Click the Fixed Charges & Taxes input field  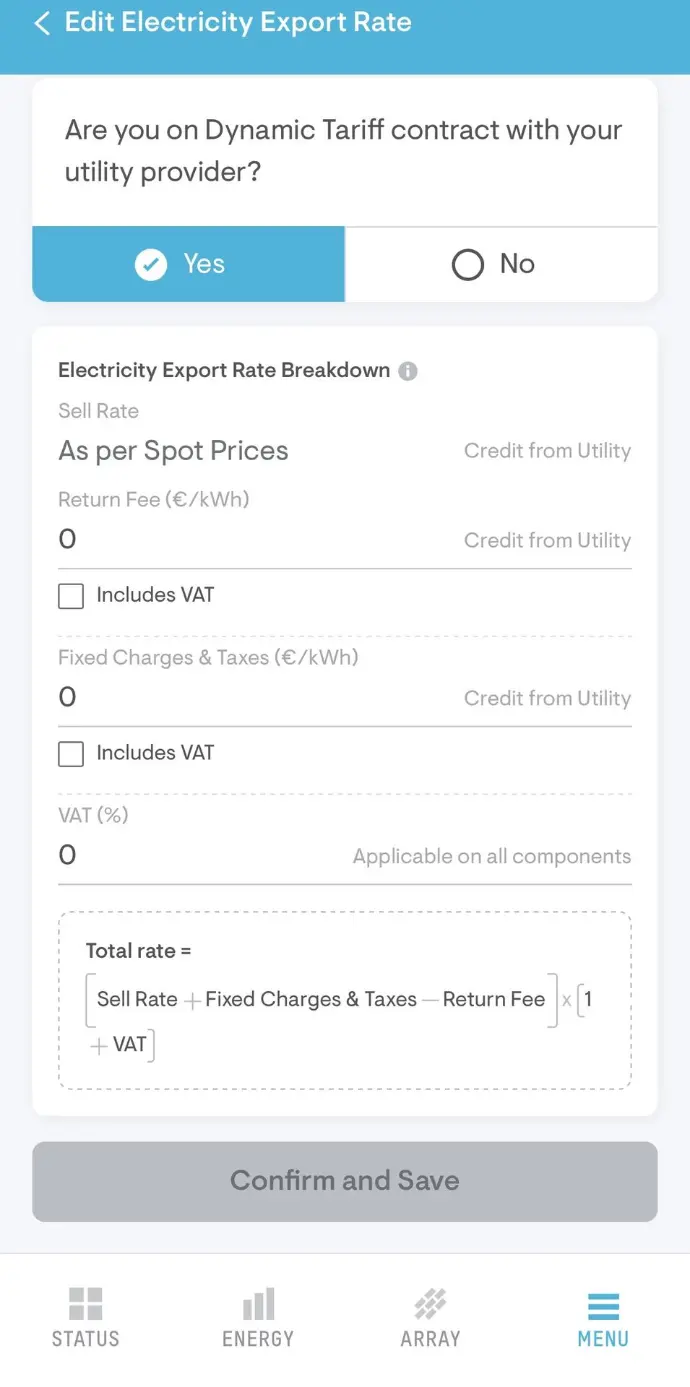pyautogui.click(x=250, y=698)
